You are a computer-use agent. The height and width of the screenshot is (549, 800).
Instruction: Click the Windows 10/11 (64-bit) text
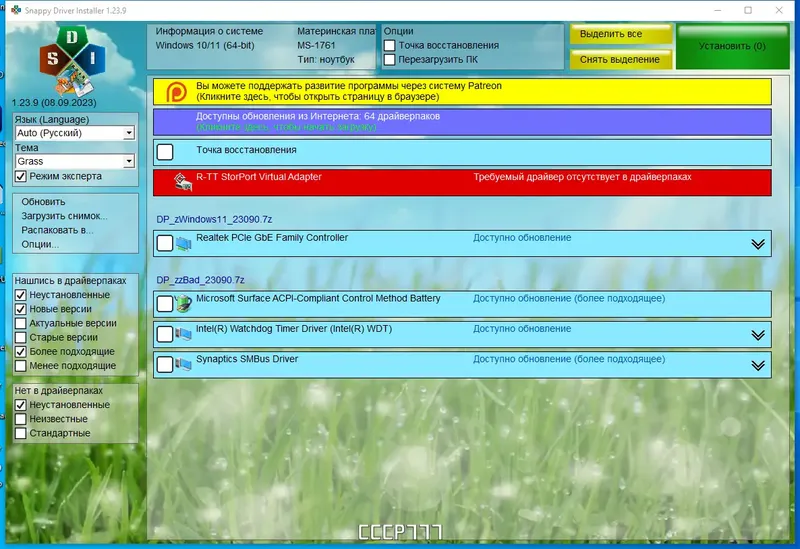pos(205,45)
